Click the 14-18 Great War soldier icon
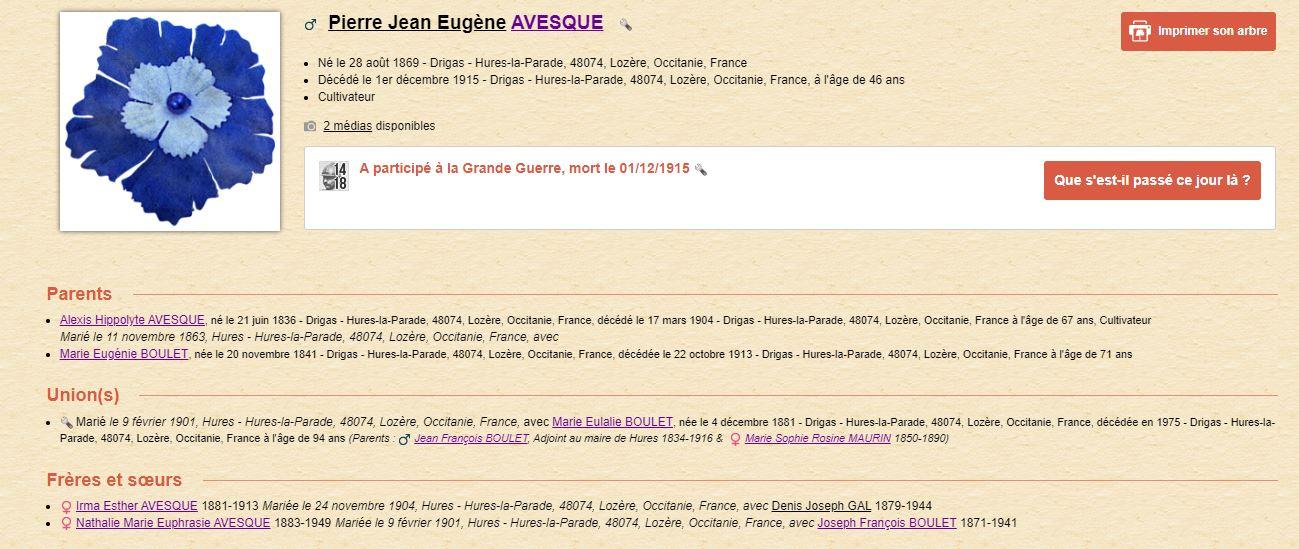The width and height of the screenshot is (1299, 549). [x=334, y=176]
